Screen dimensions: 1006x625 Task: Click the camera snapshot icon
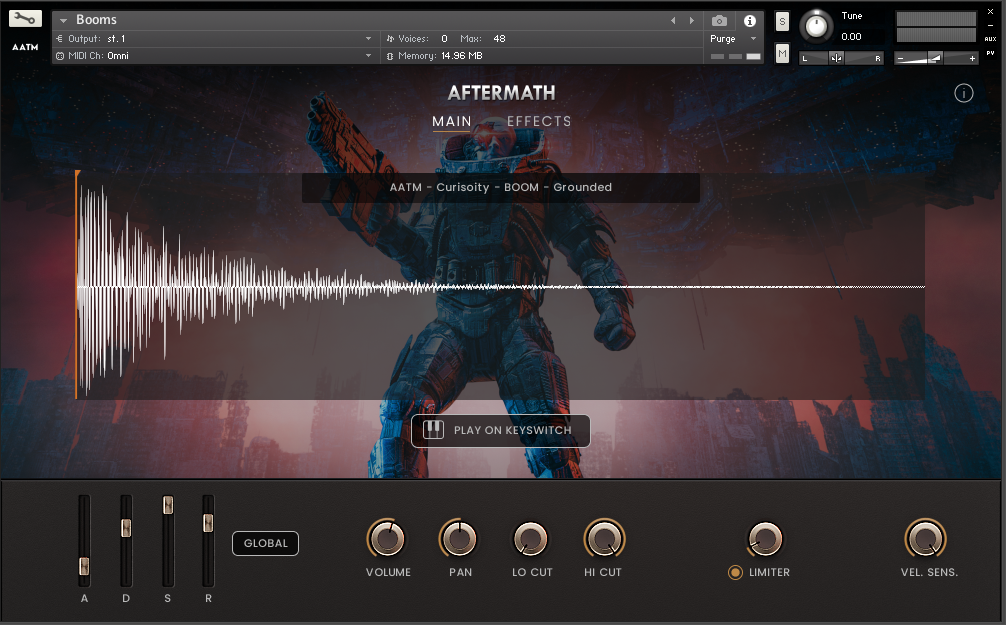(719, 20)
